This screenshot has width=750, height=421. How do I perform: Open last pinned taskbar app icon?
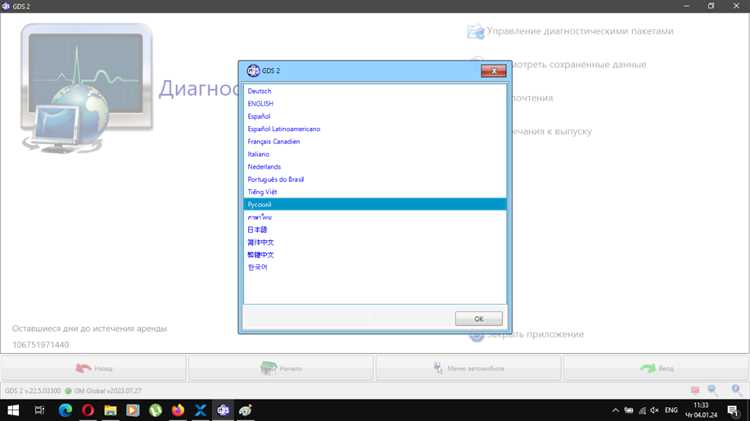click(245, 410)
